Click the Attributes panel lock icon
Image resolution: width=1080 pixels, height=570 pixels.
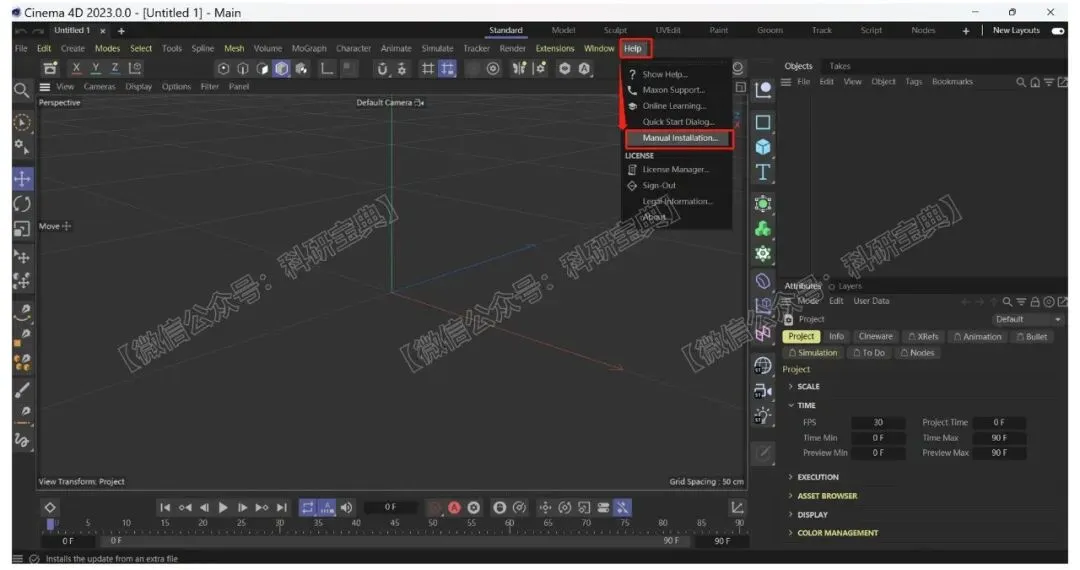[x=1035, y=302]
